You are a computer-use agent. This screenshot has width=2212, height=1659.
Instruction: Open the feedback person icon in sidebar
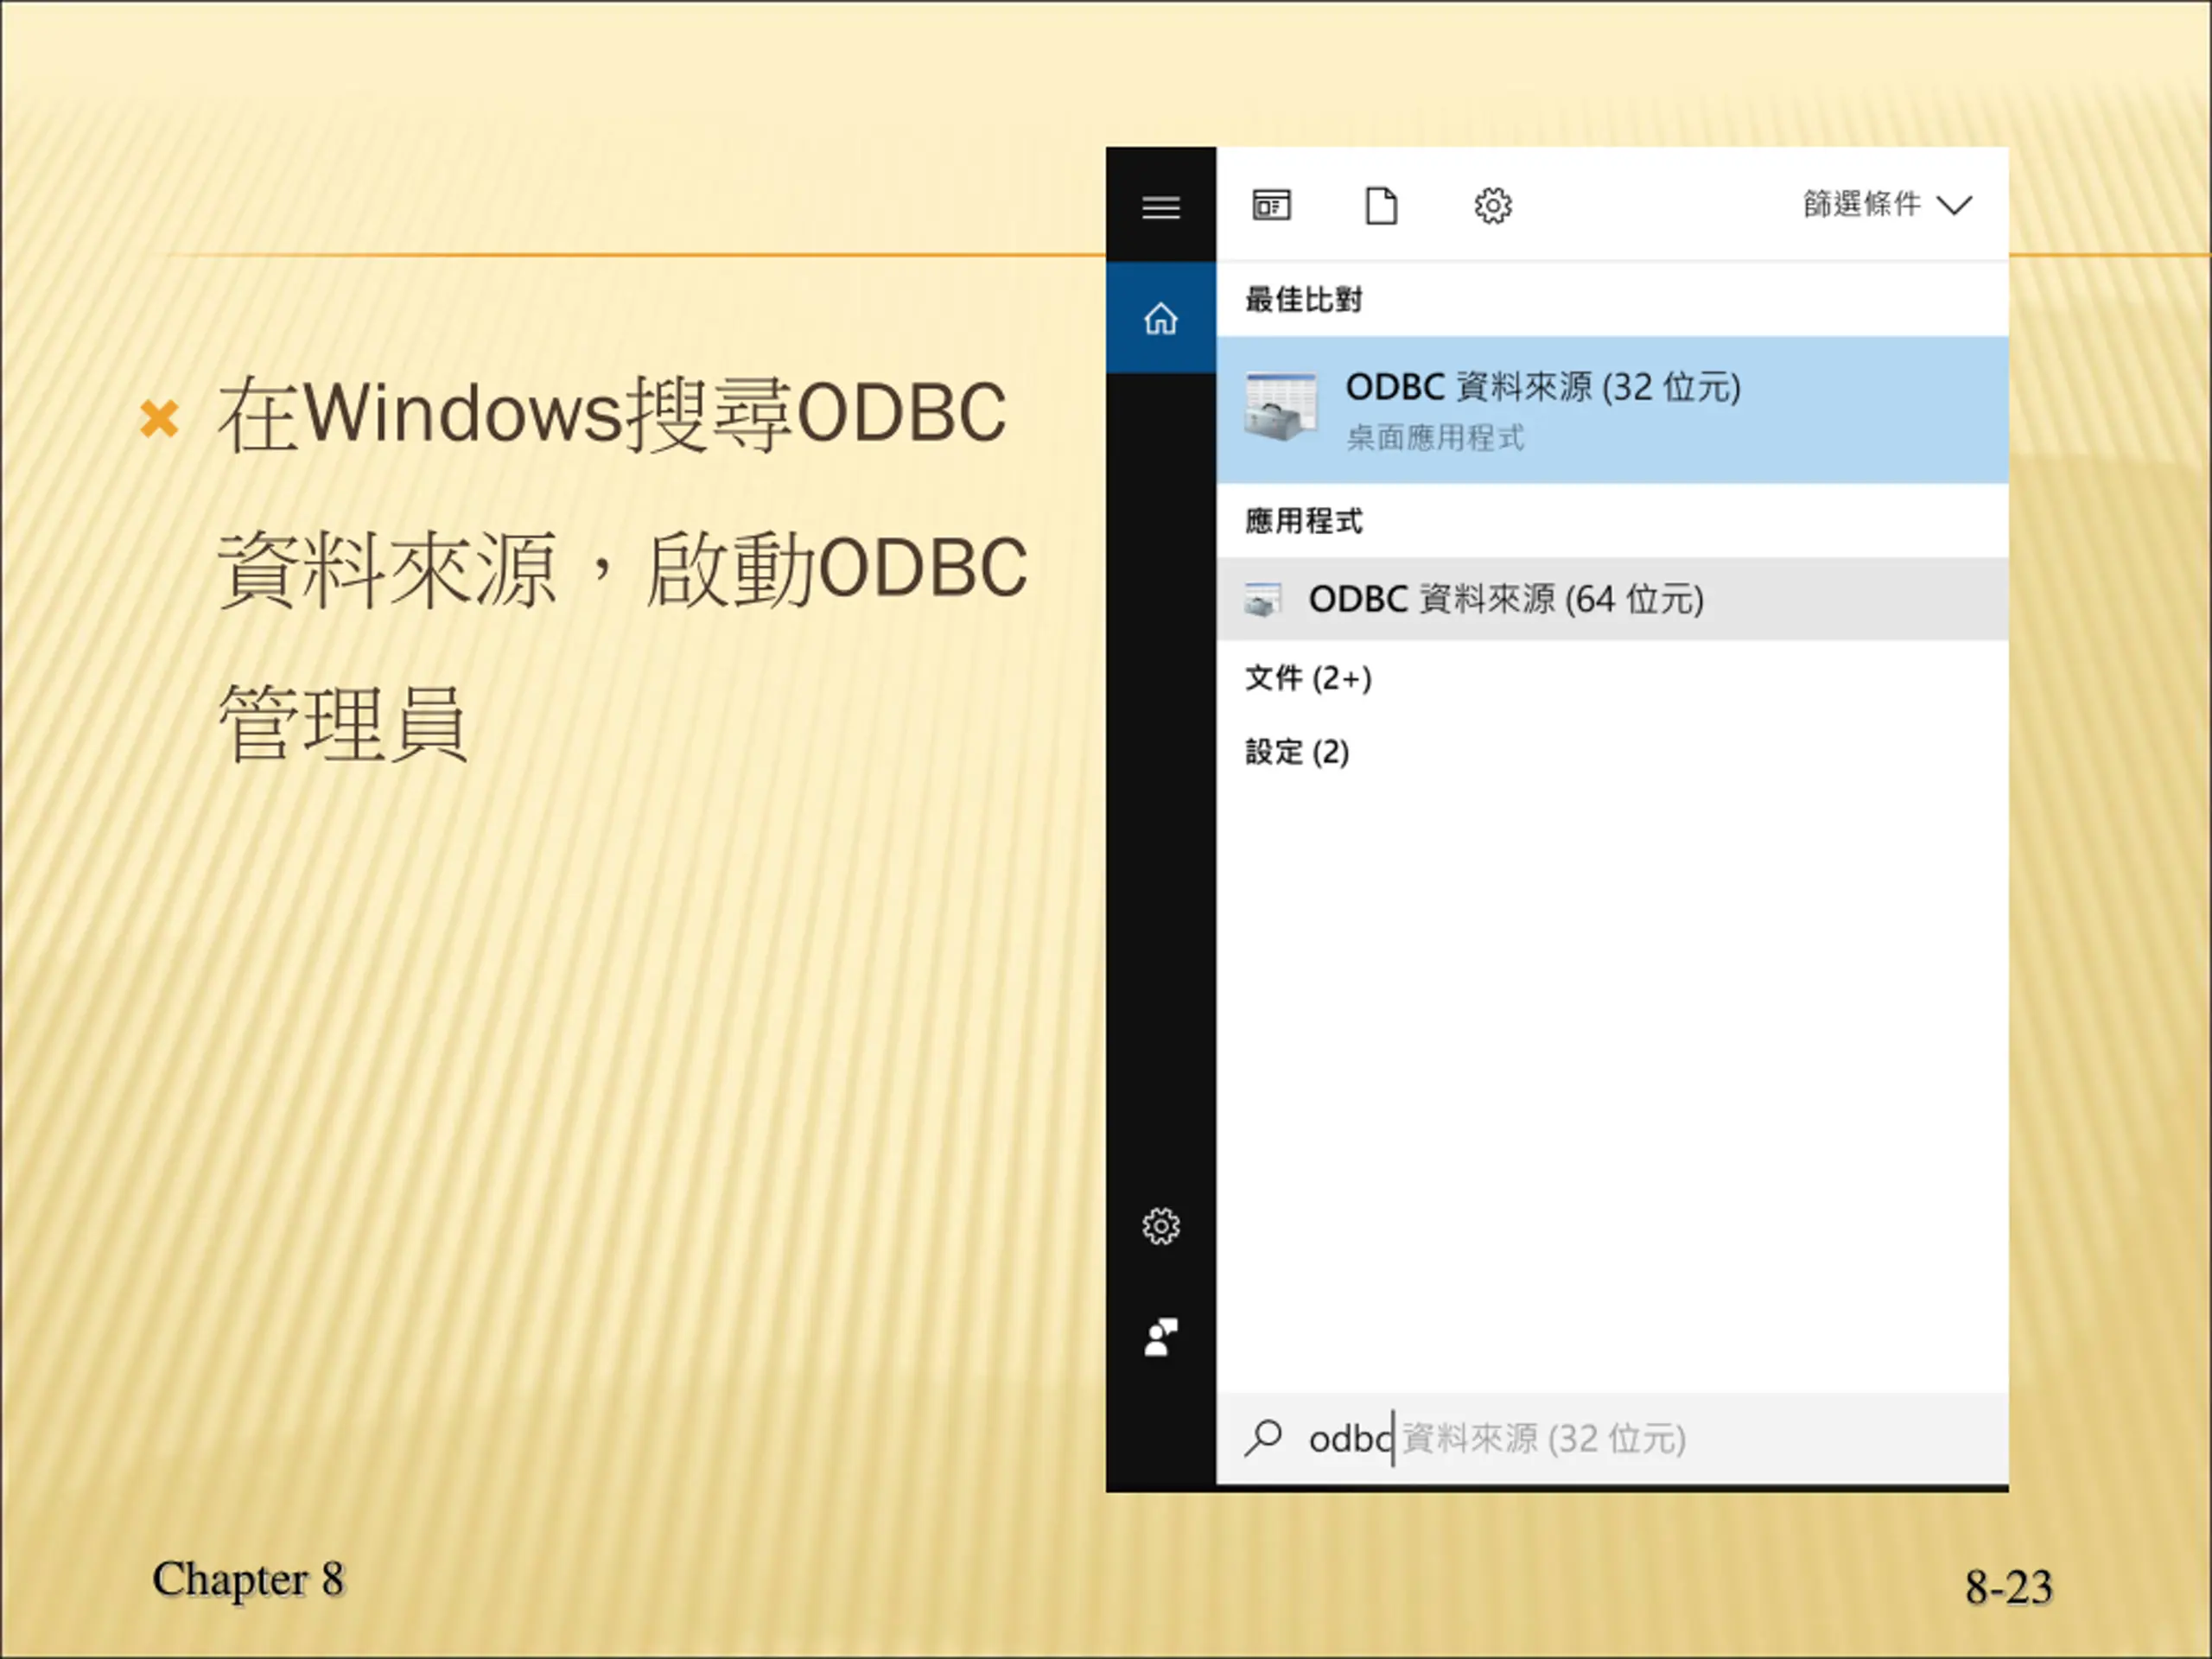pyautogui.click(x=1161, y=1337)
